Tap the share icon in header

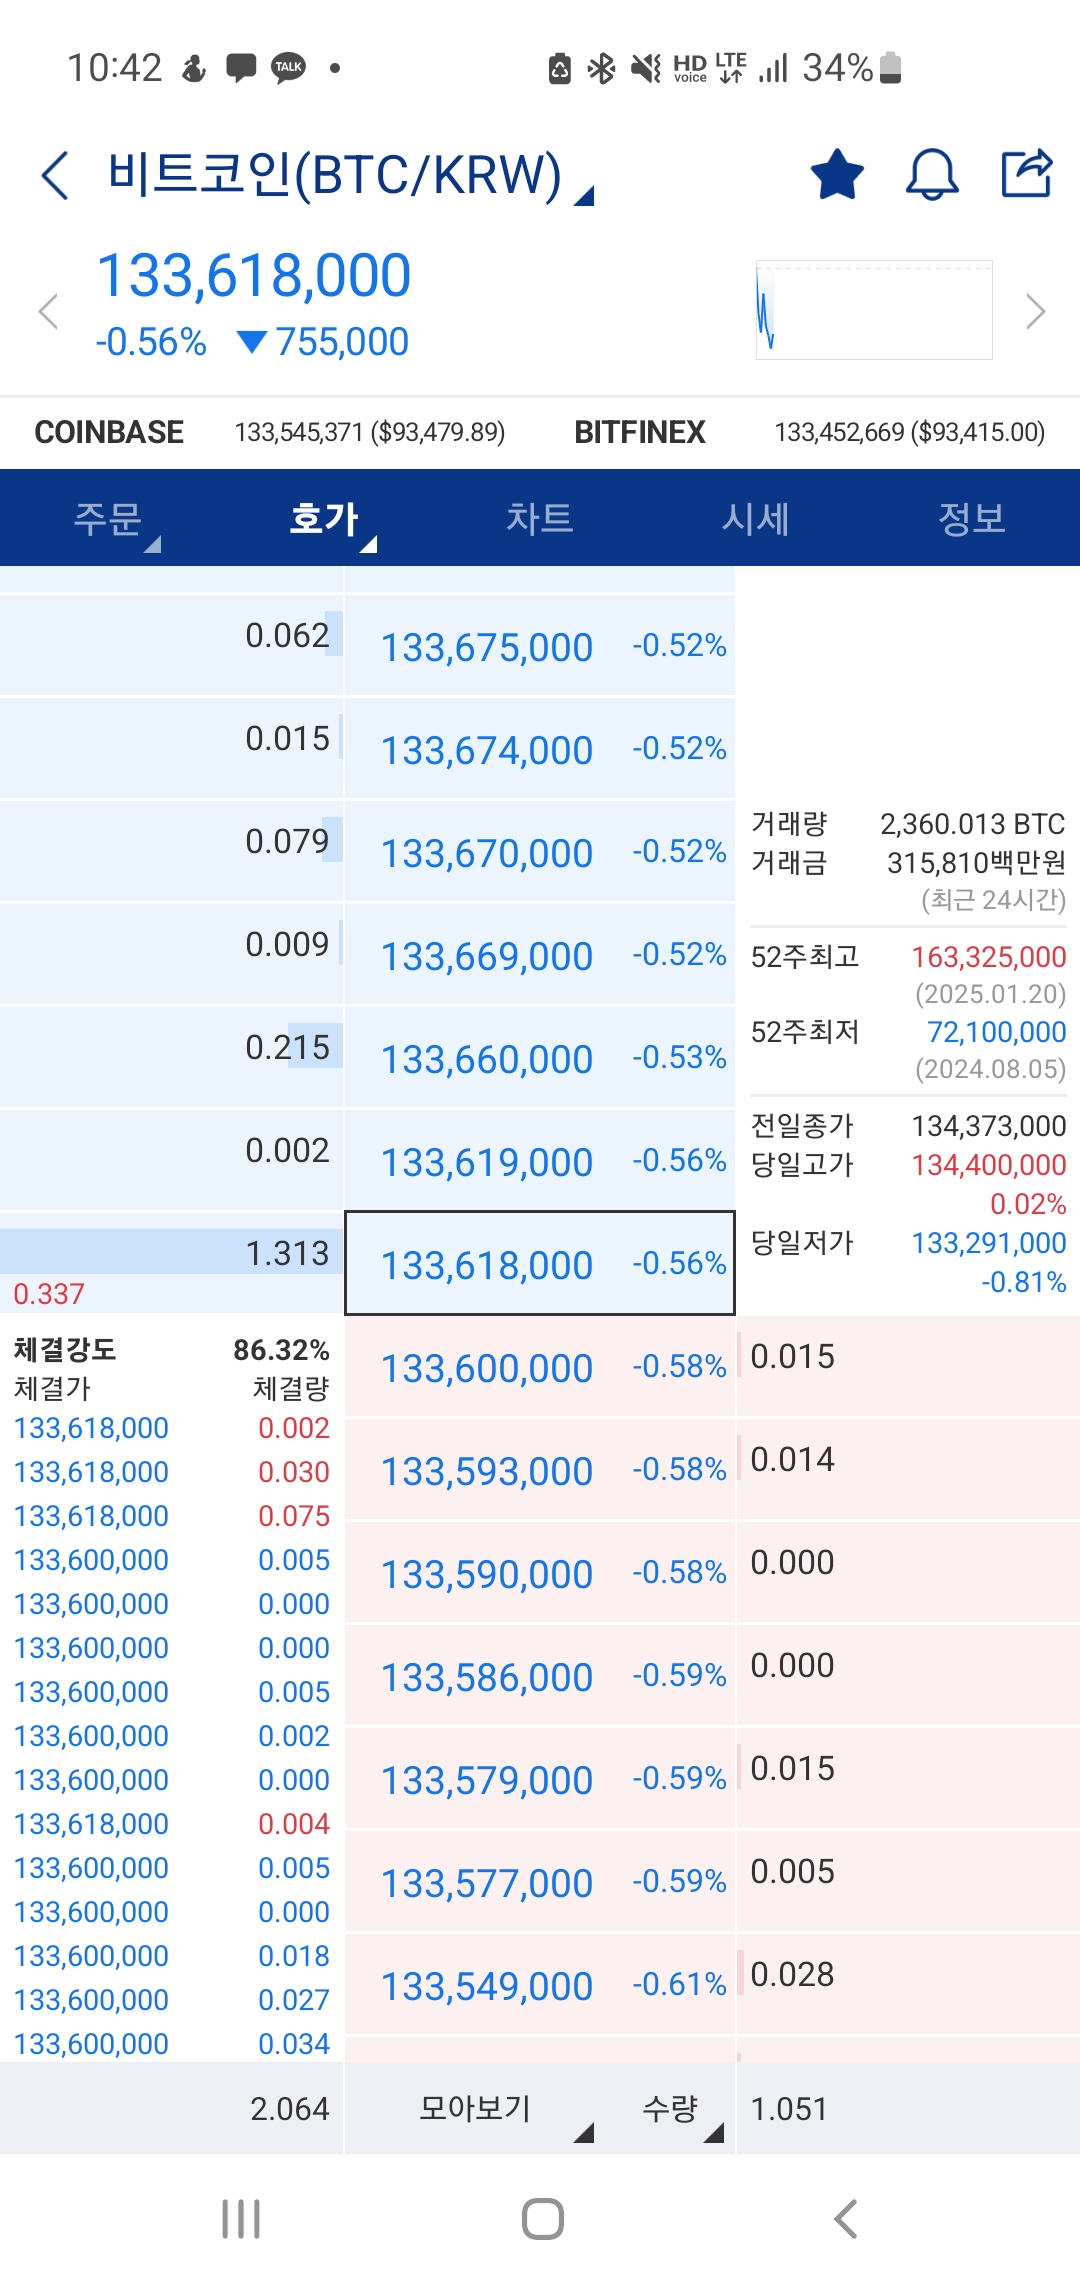1027,174
